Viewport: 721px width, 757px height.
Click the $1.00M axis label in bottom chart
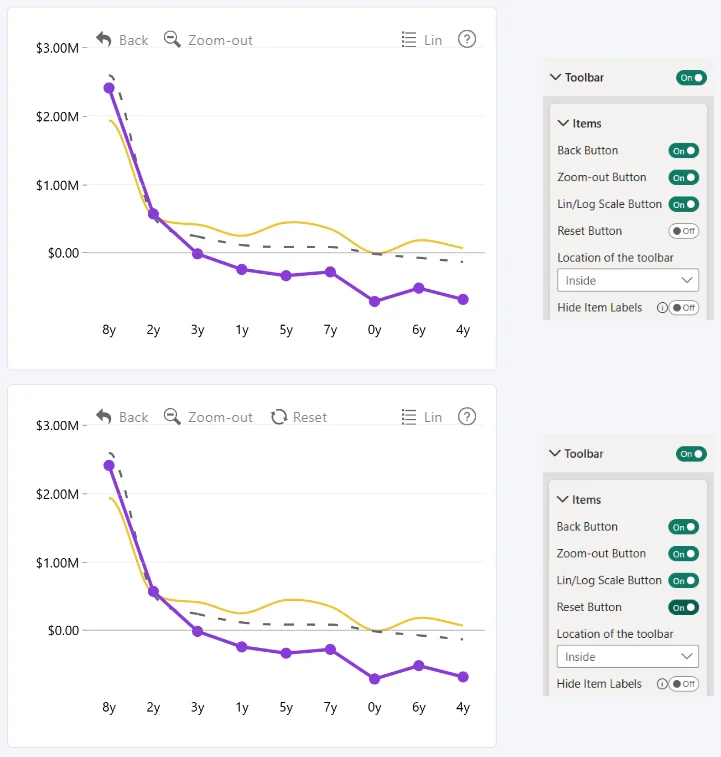(57, 563)
